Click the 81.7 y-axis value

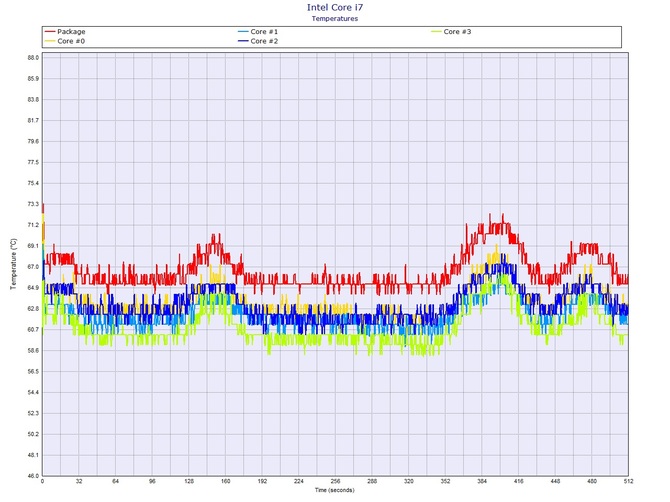(33, 120)
